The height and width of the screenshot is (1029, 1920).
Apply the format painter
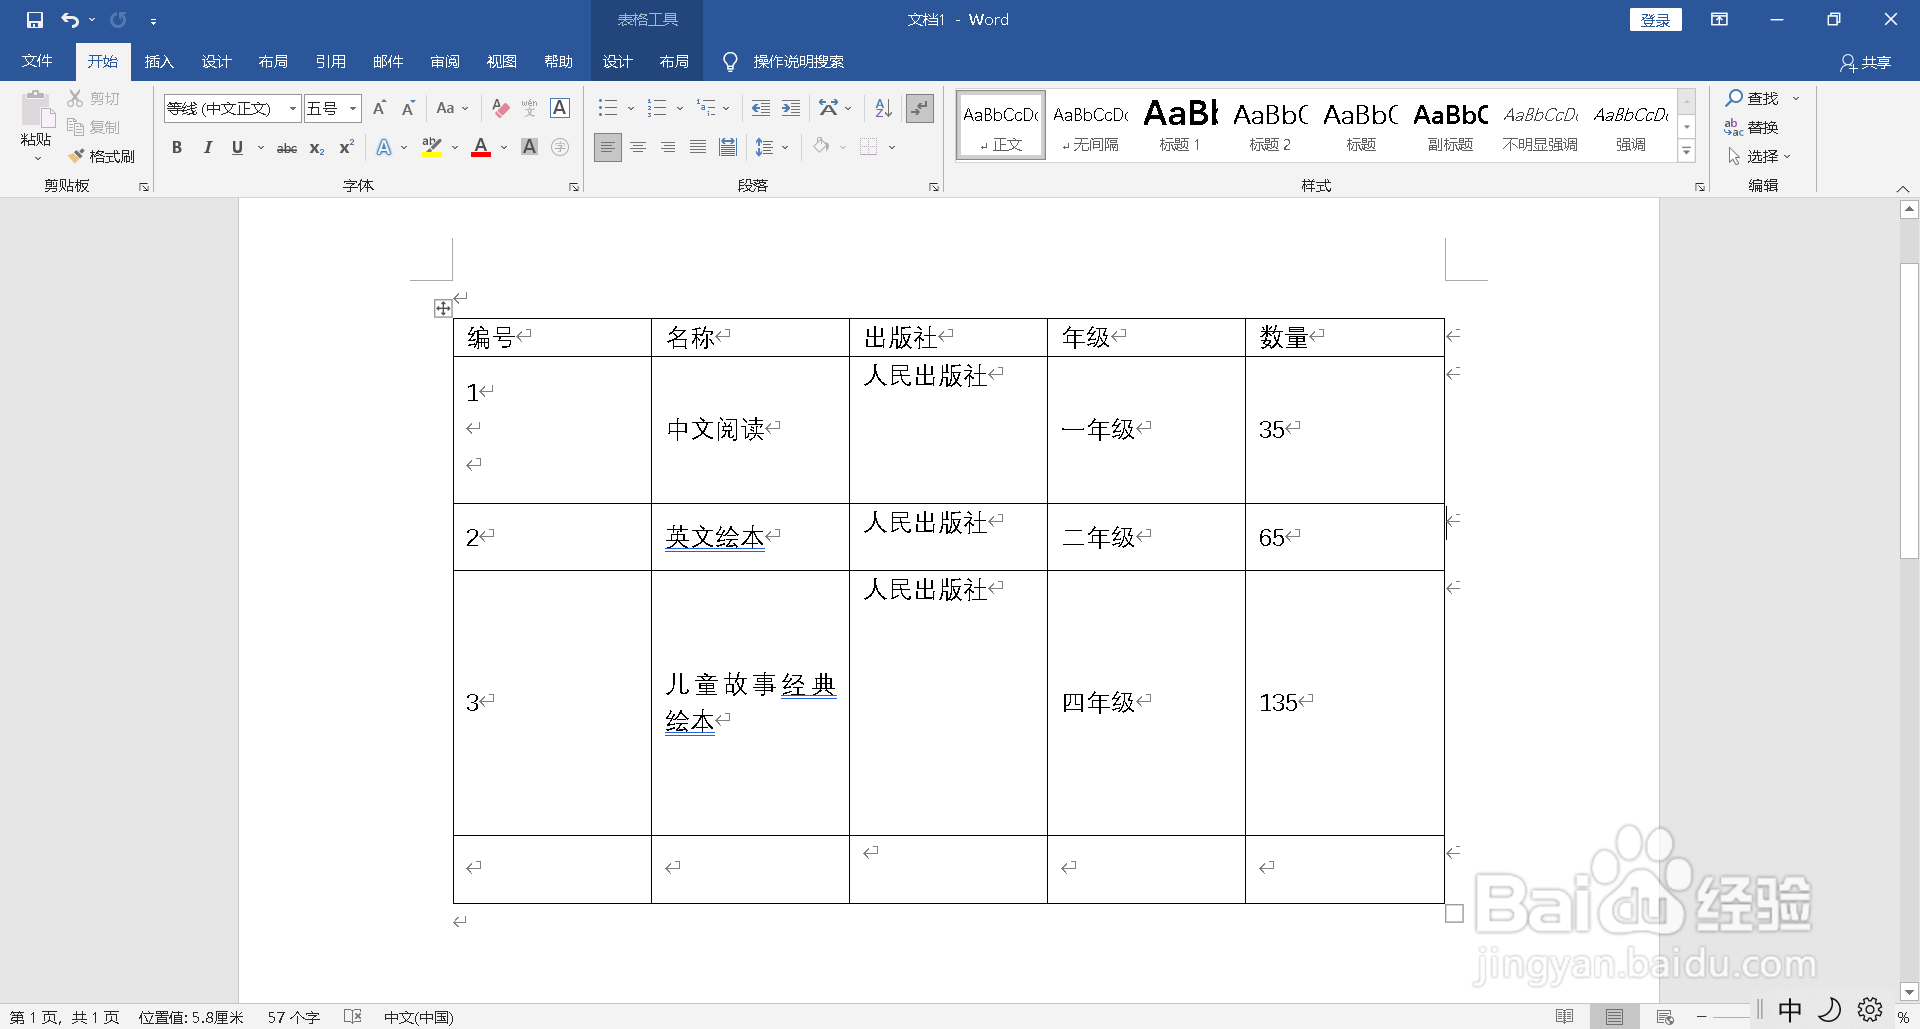pos(103,156)
